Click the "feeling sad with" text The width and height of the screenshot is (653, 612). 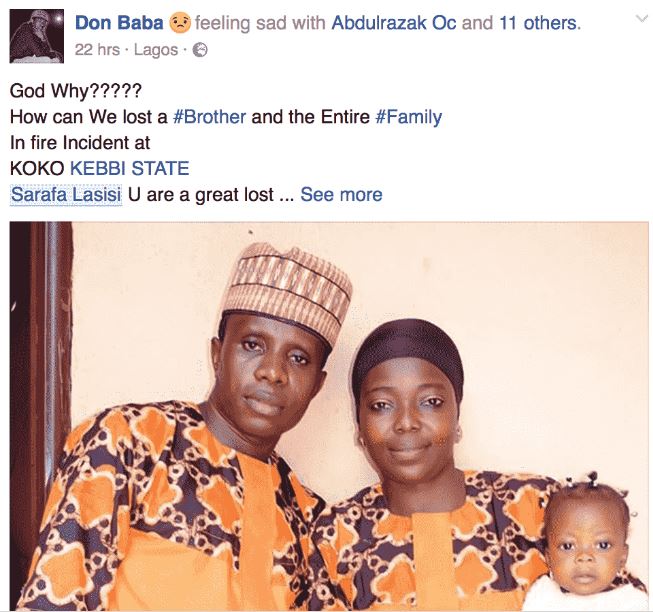(260, 23)
